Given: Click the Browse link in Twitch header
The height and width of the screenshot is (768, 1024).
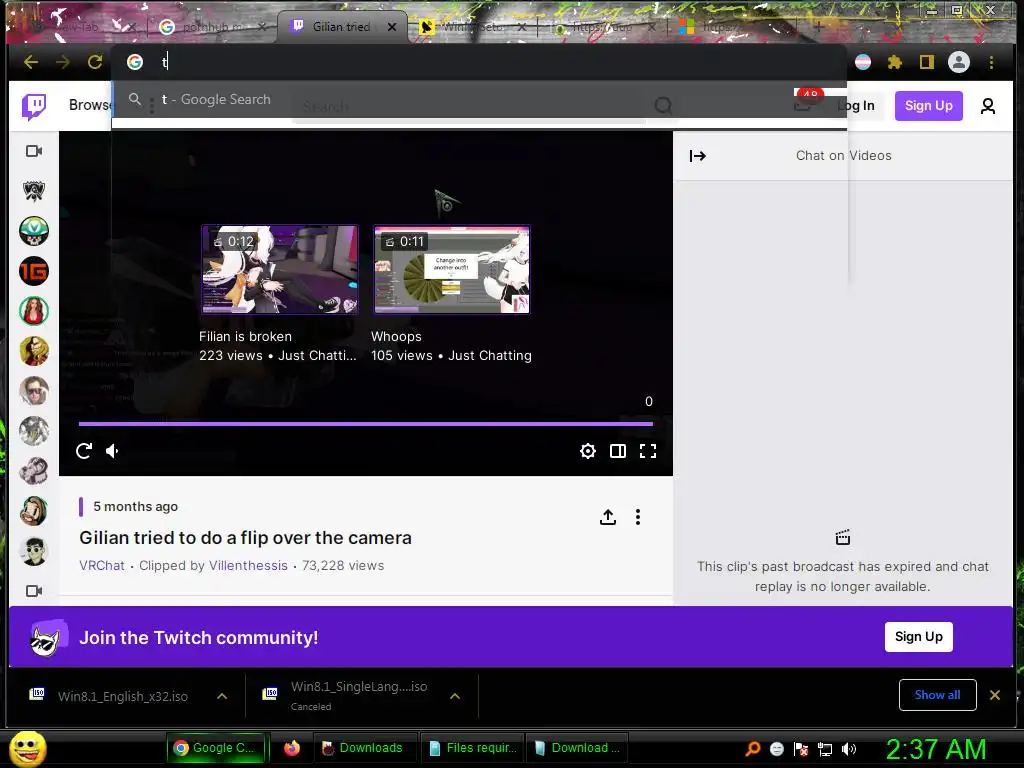Looking at the screenshot, I should [89, 105].
